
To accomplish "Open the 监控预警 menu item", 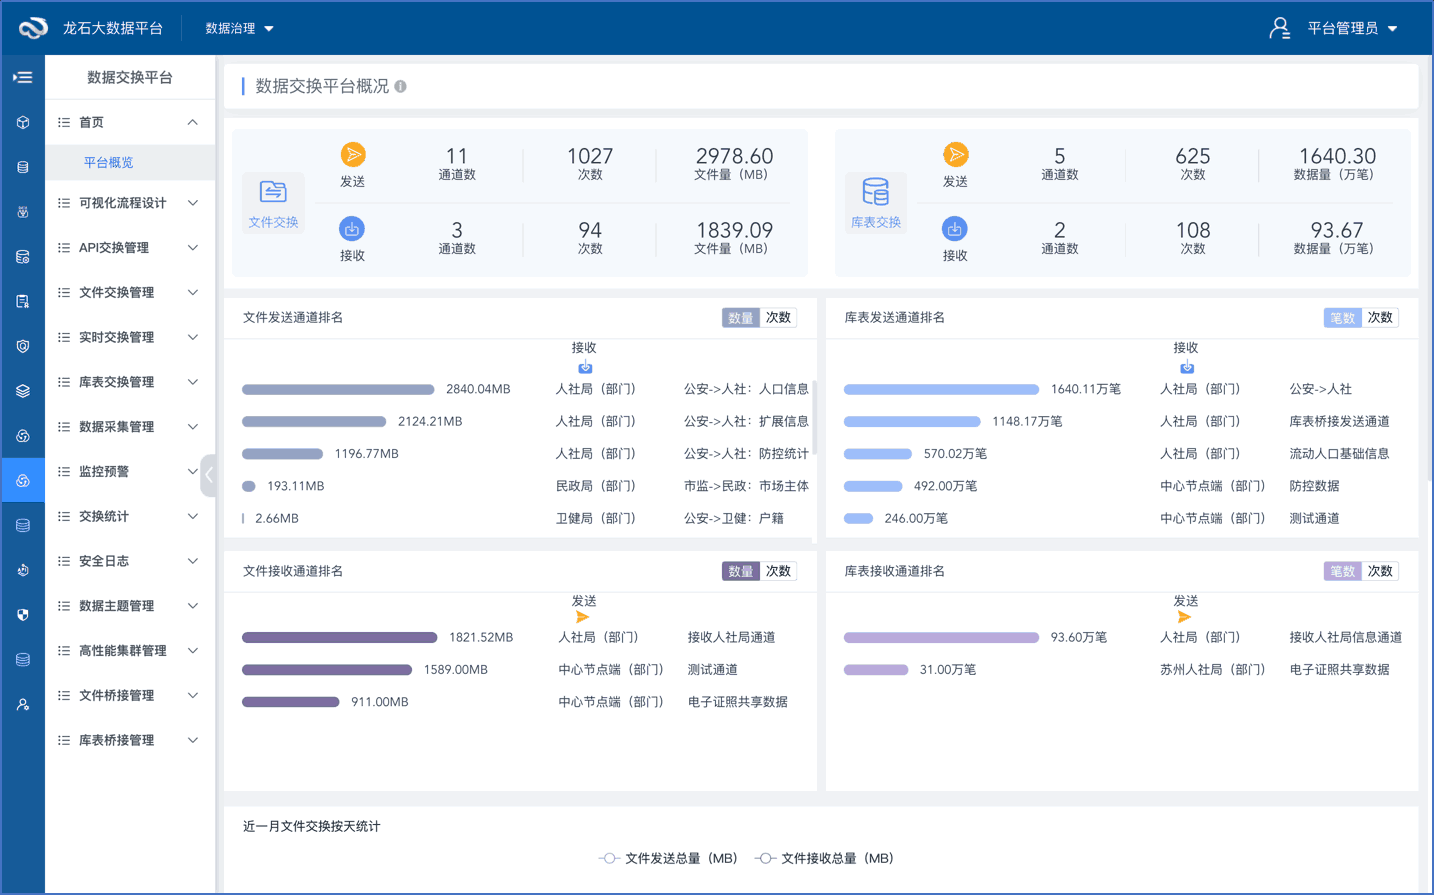I will (x=130, y=472).
